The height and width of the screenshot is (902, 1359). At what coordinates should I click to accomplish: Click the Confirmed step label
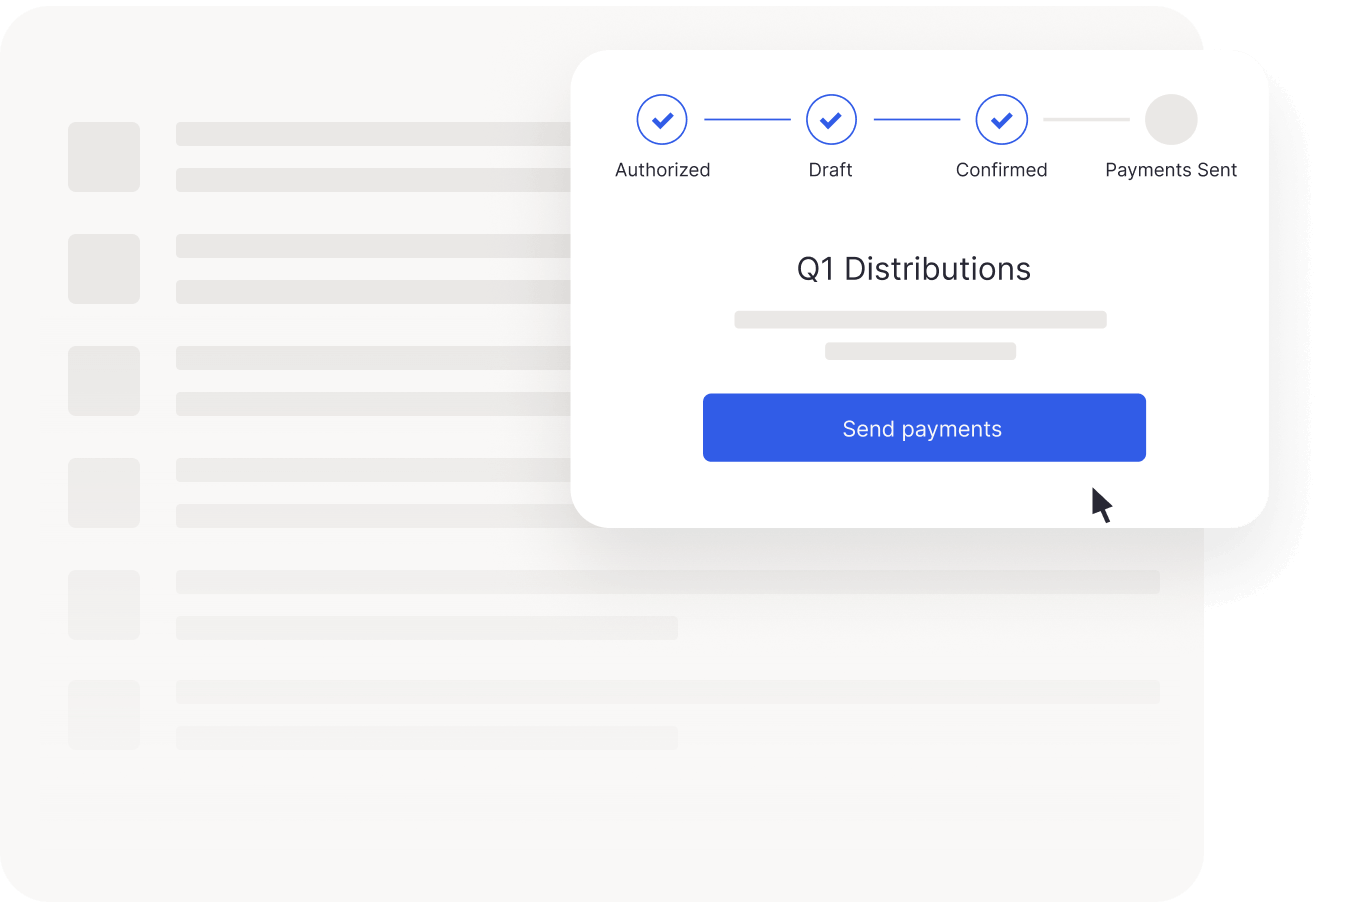1001,170
